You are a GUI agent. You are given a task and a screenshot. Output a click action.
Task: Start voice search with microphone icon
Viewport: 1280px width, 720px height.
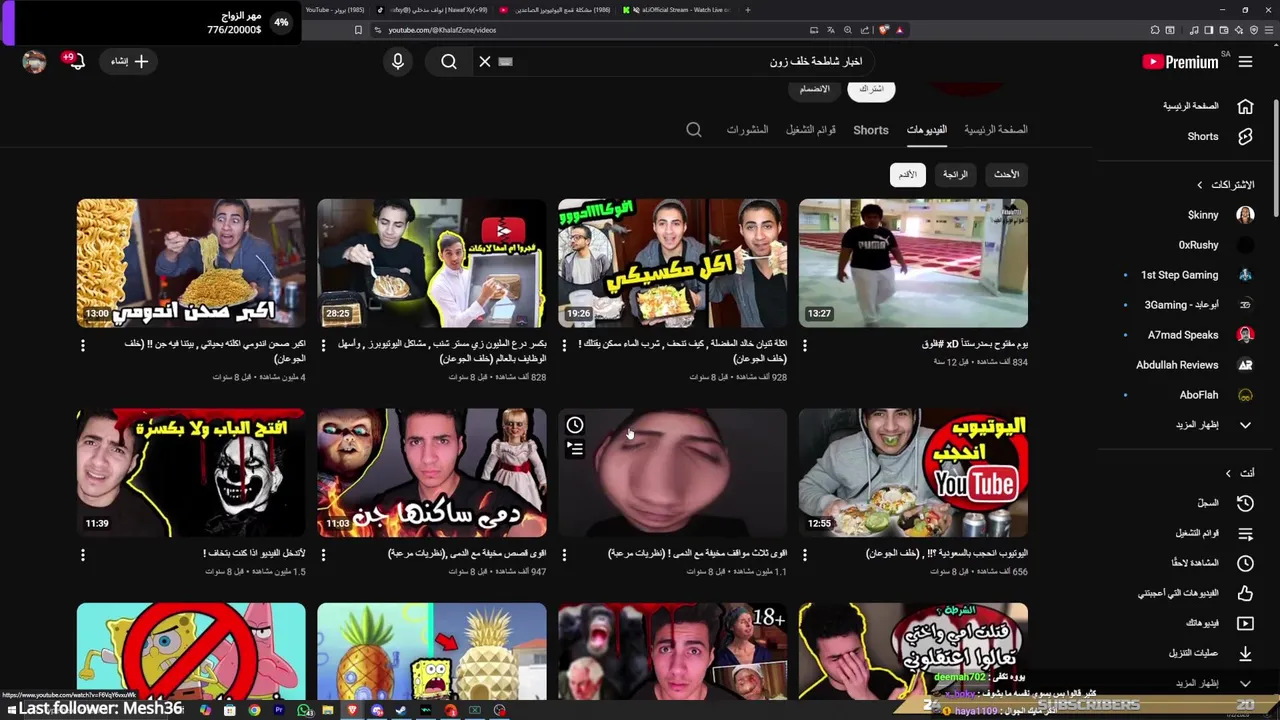coord(398,62)
